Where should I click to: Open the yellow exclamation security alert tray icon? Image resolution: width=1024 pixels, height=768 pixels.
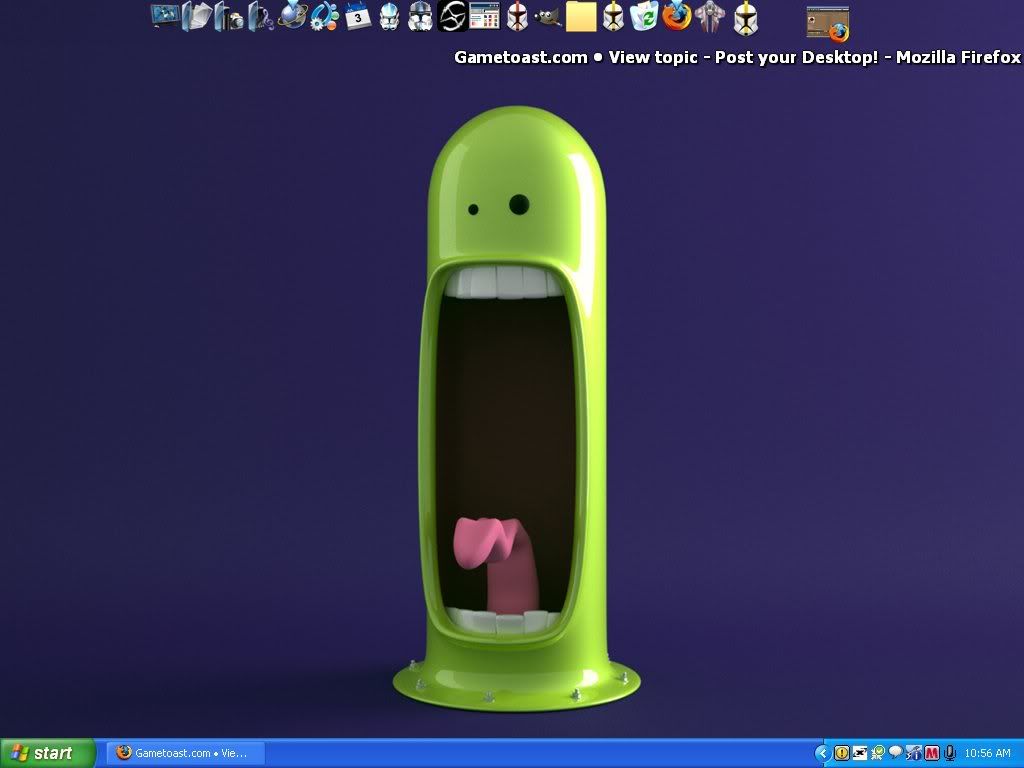tap(842, 753)
